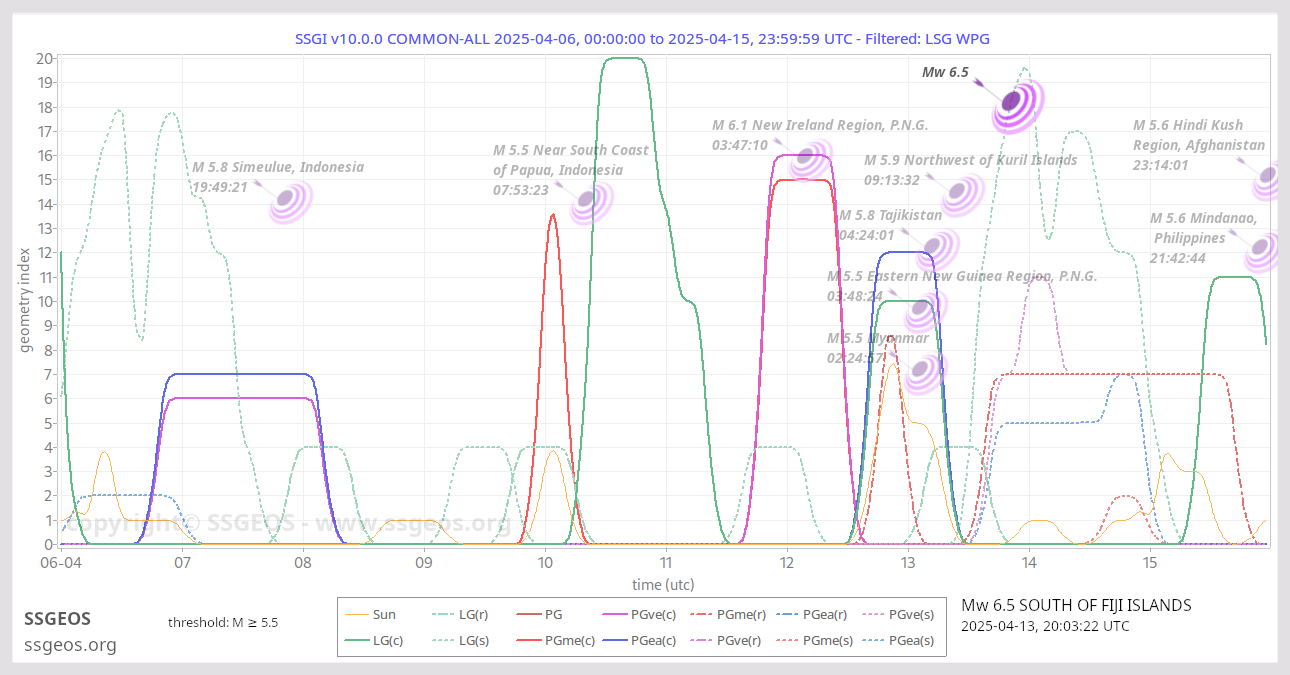Toggle the LG(c) series in the legend
The image size is (1290, 675).
click(x=375, y=640)
